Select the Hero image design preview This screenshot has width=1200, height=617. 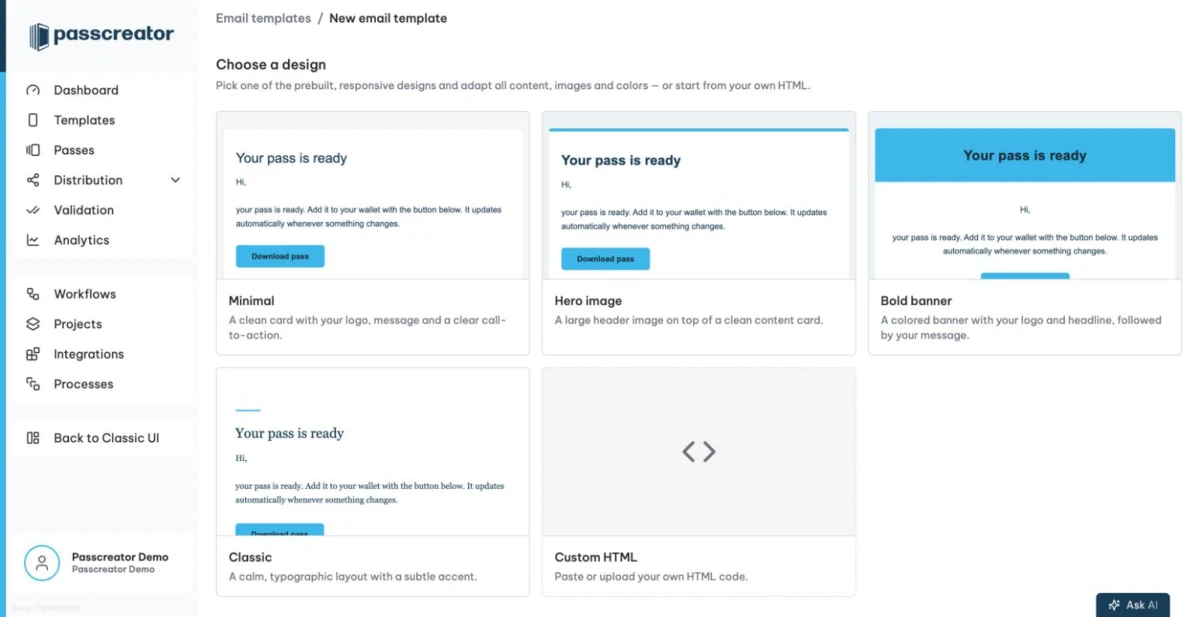pos(699,195)
